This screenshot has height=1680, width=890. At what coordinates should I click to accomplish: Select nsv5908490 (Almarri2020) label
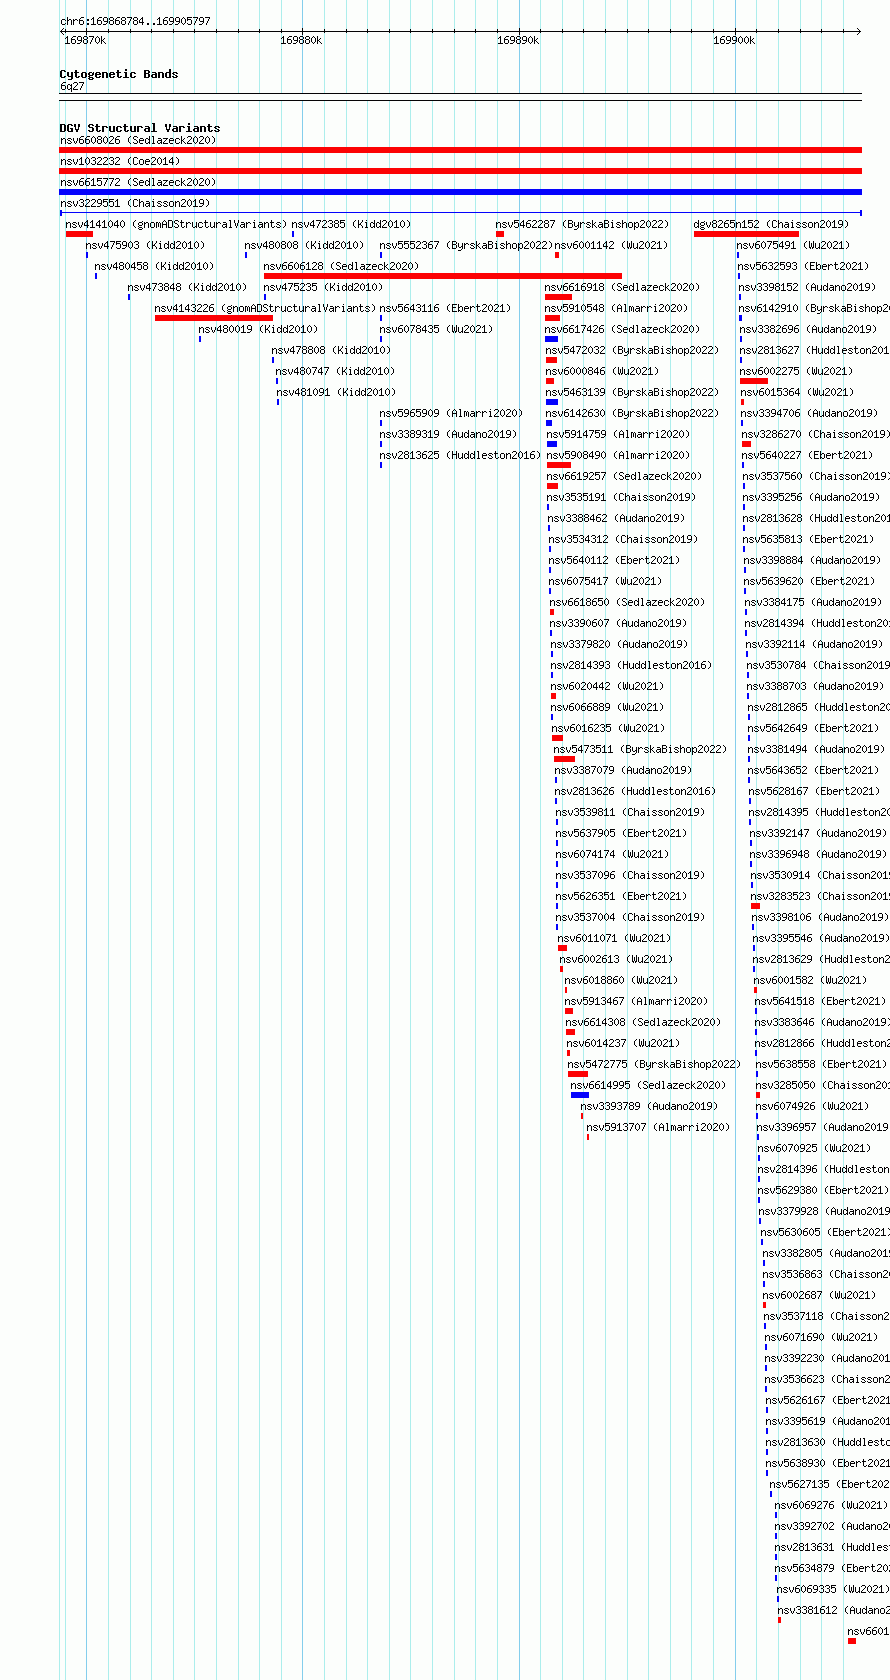(618, 455)
